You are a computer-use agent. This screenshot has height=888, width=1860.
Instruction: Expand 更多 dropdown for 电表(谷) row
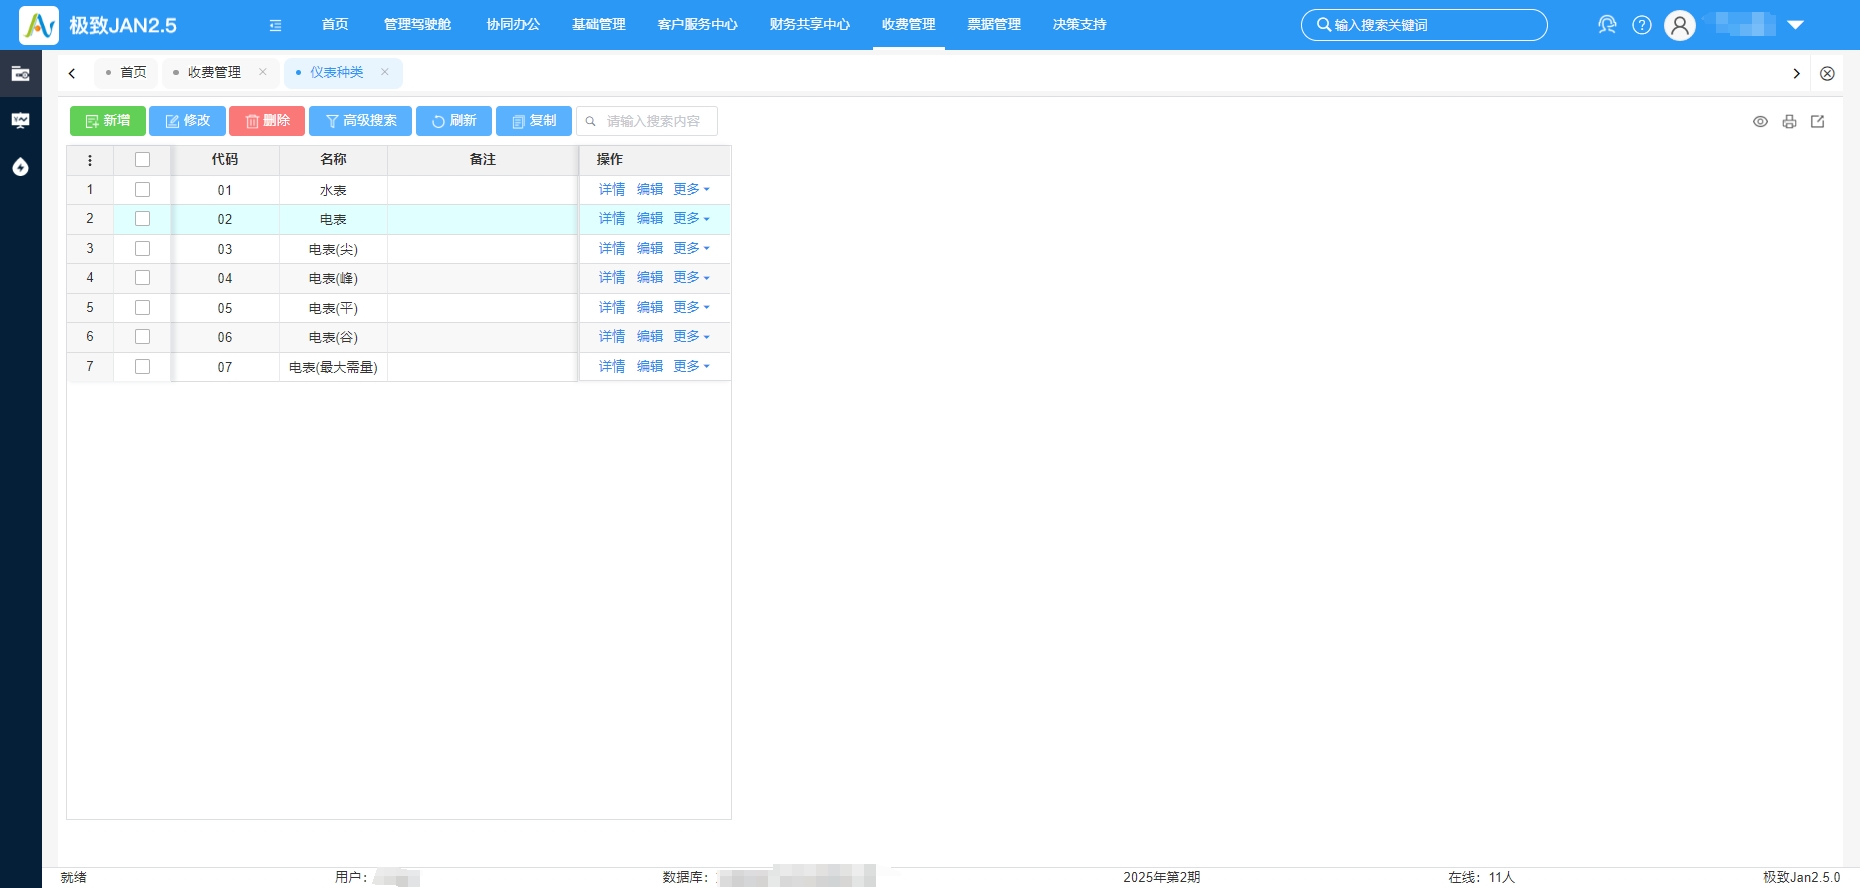[691, 336]
